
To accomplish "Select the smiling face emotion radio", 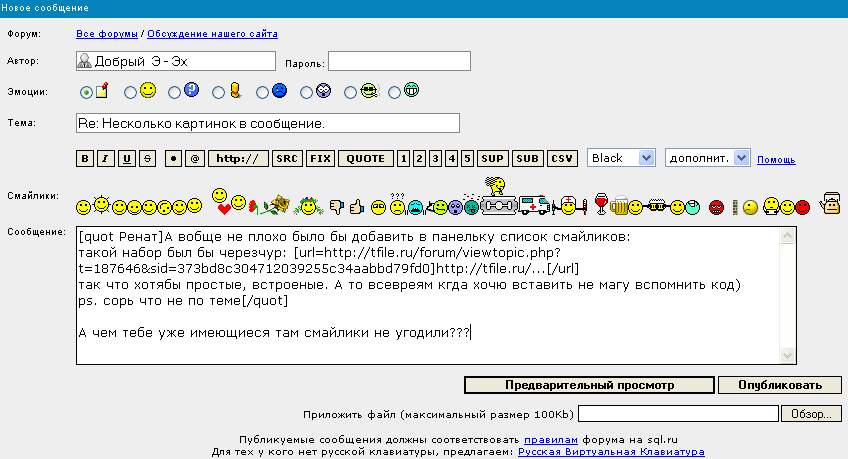I will (x=131, y=92).
